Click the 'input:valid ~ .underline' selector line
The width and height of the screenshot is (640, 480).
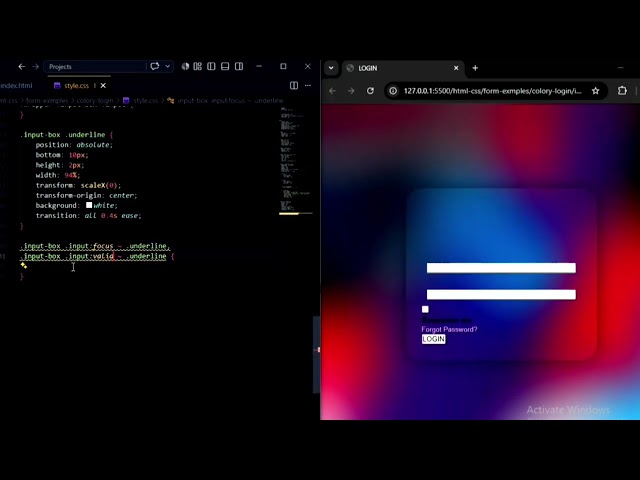97,256
